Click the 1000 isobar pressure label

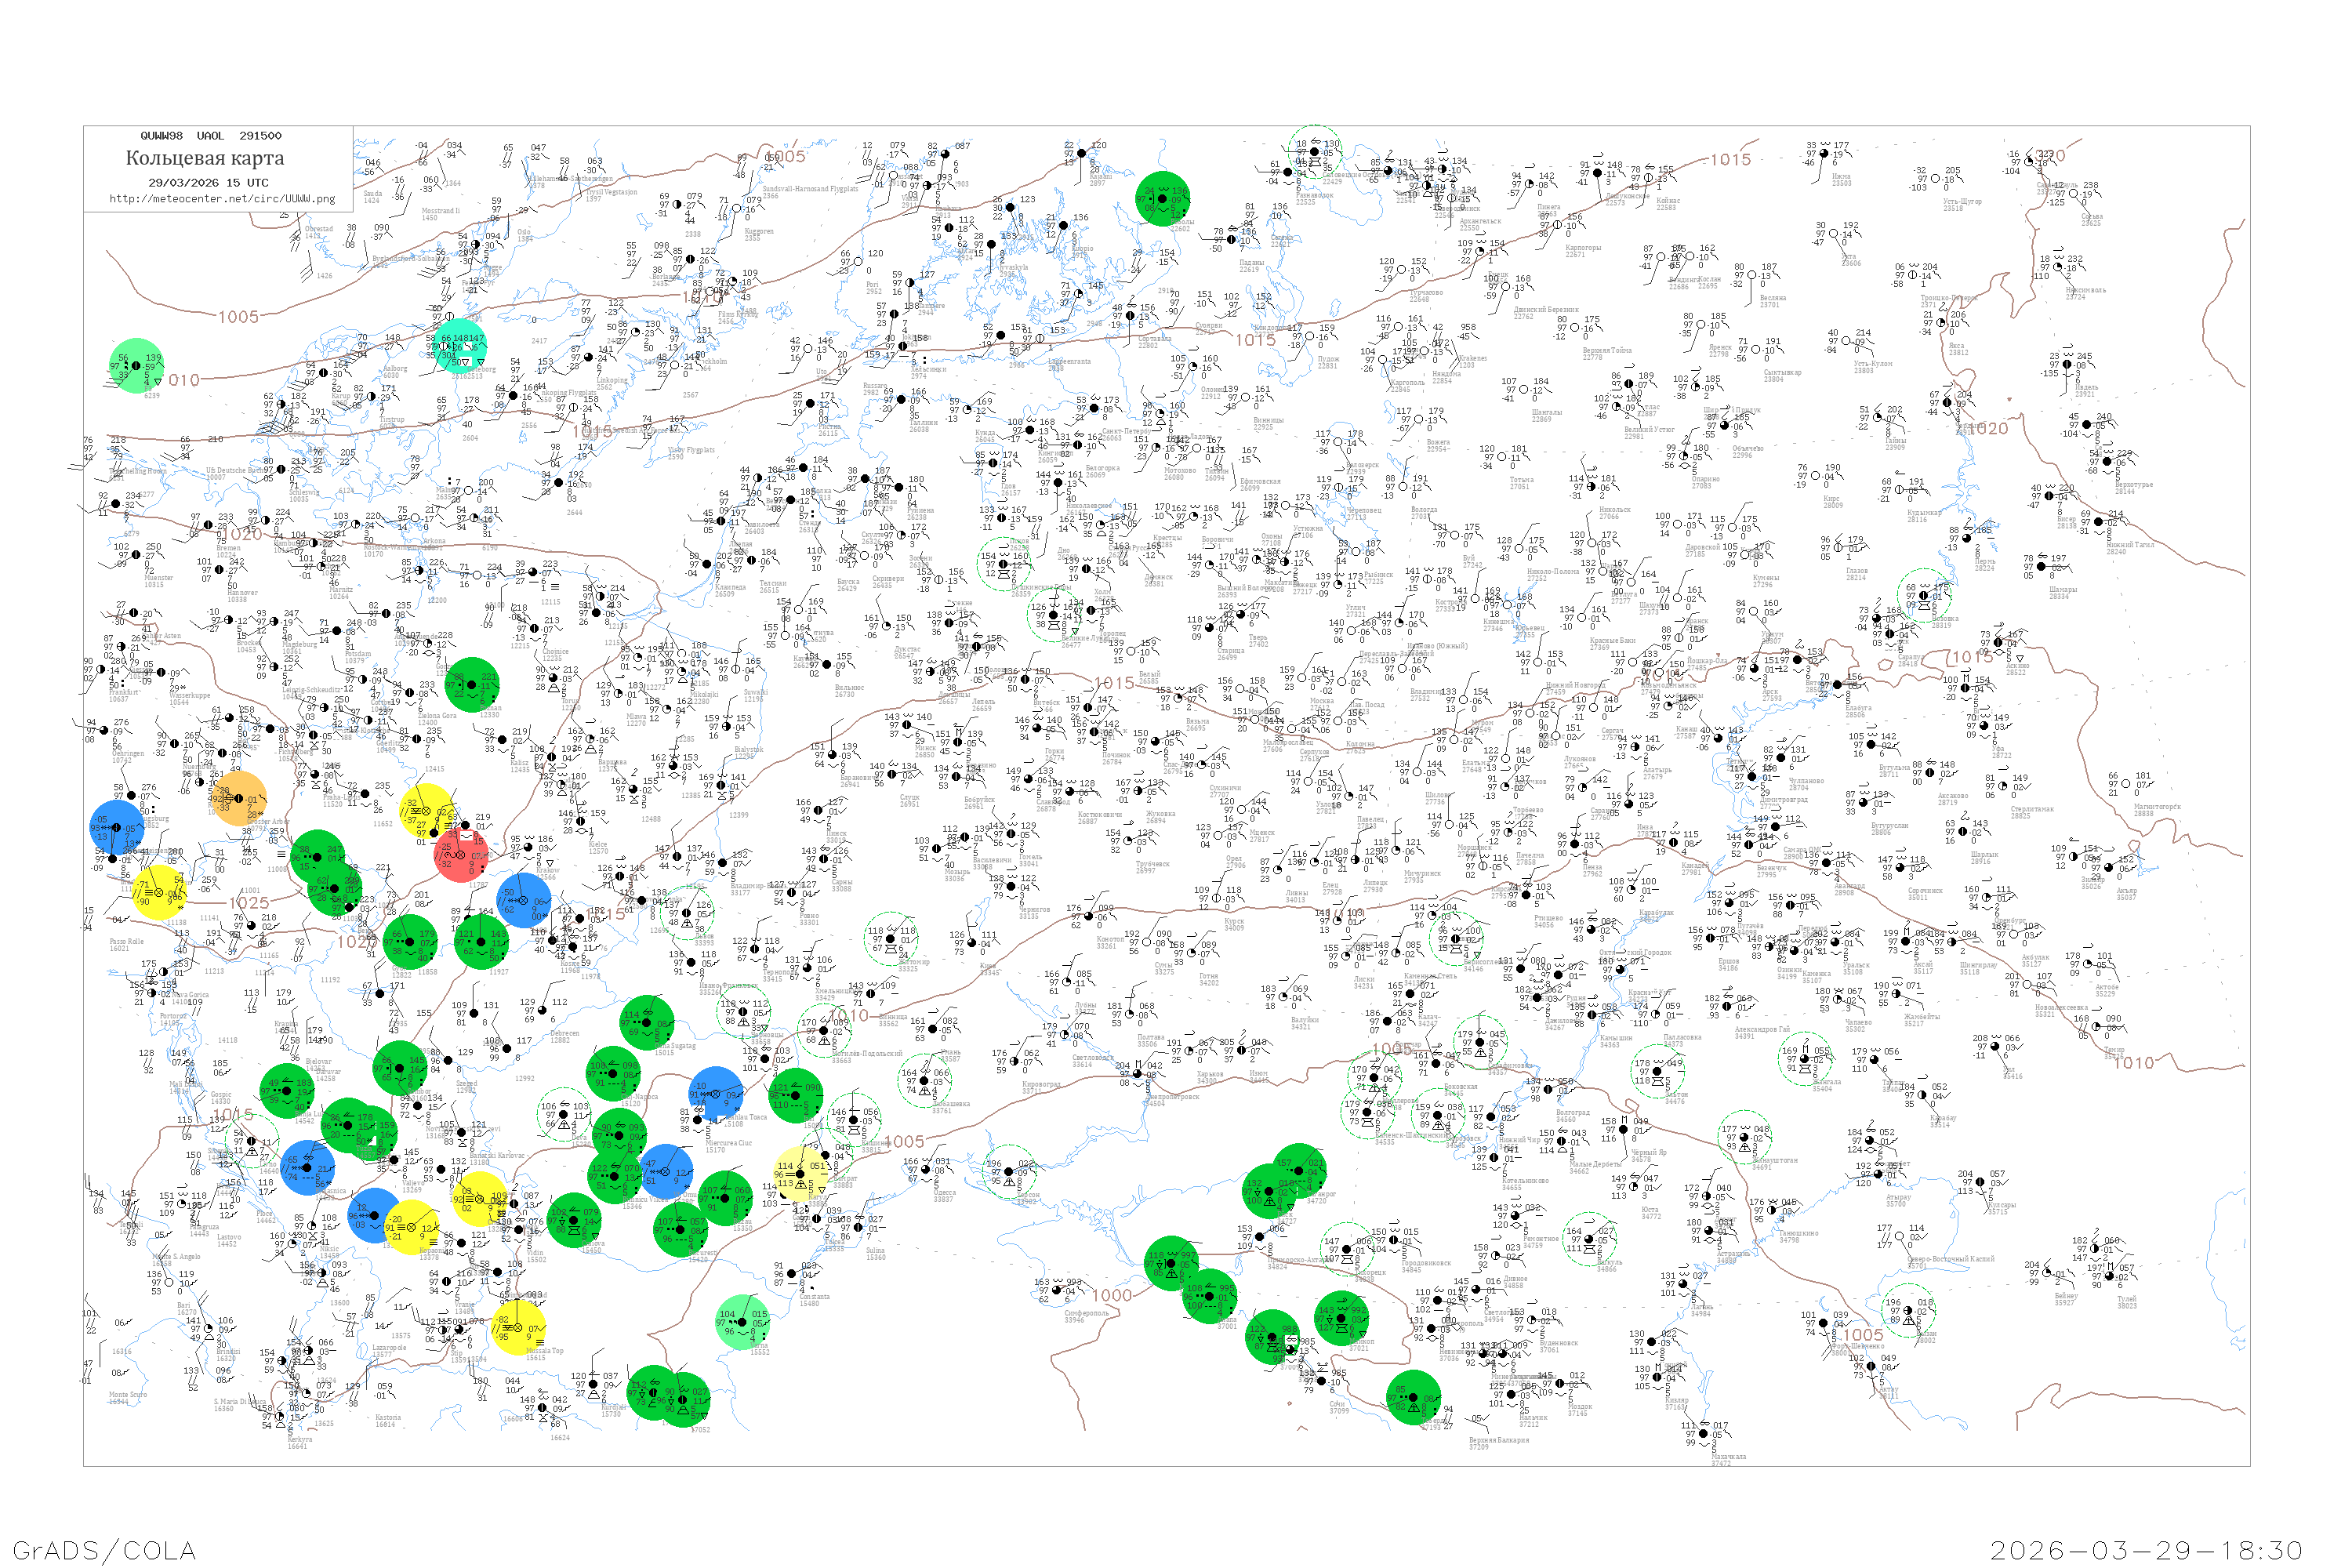tap(1112, 1296)
